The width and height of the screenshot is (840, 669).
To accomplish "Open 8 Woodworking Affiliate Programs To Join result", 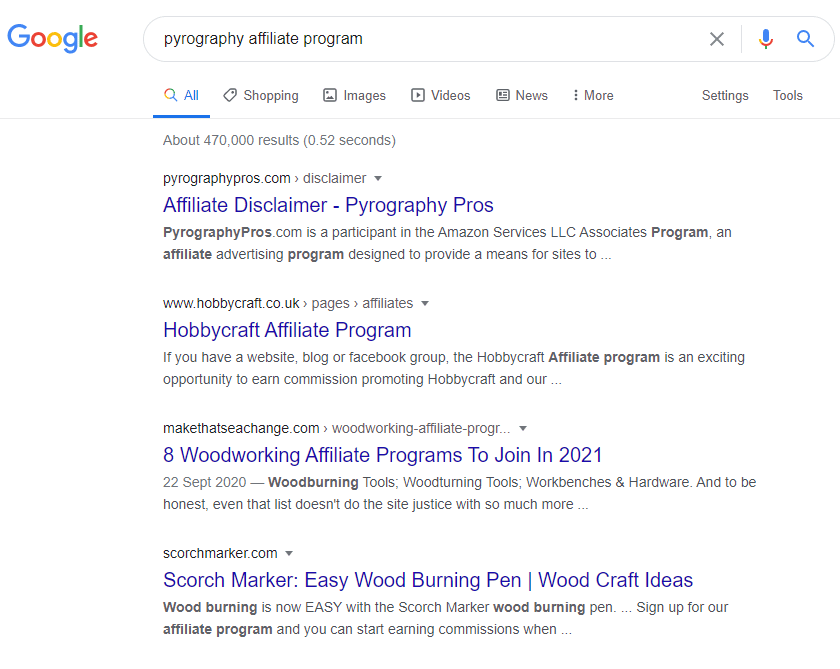I will [382, 455].
